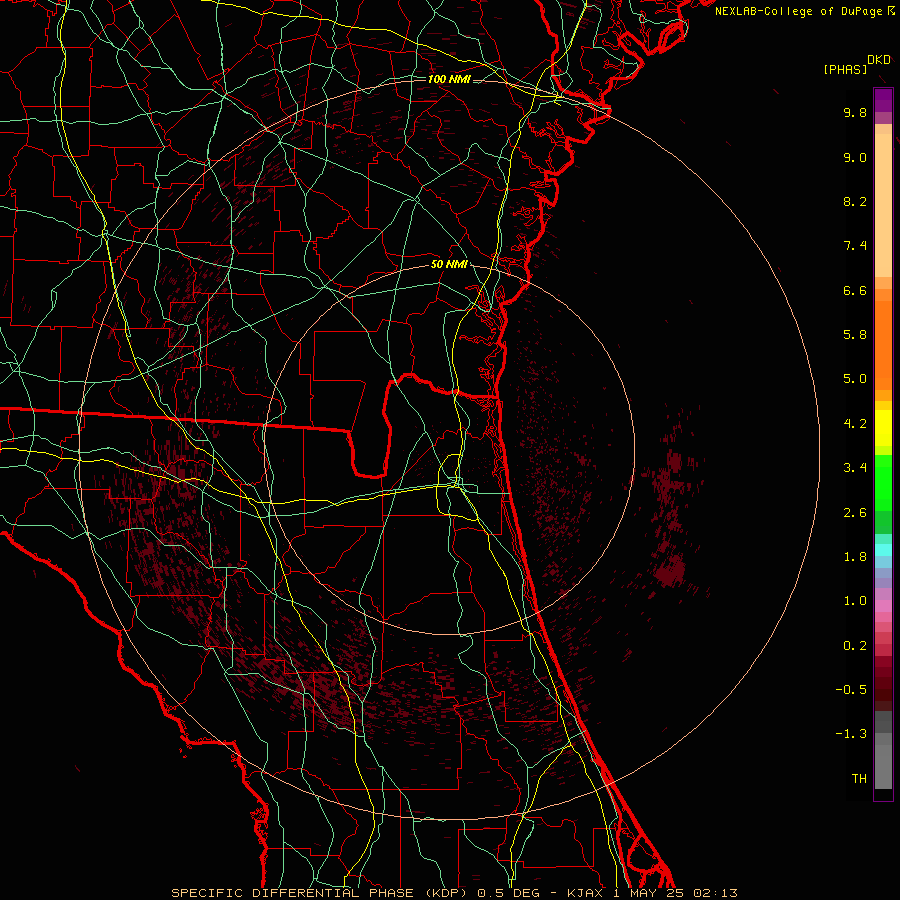Click the 0.5 DEG elevation text

coord(509,893)
